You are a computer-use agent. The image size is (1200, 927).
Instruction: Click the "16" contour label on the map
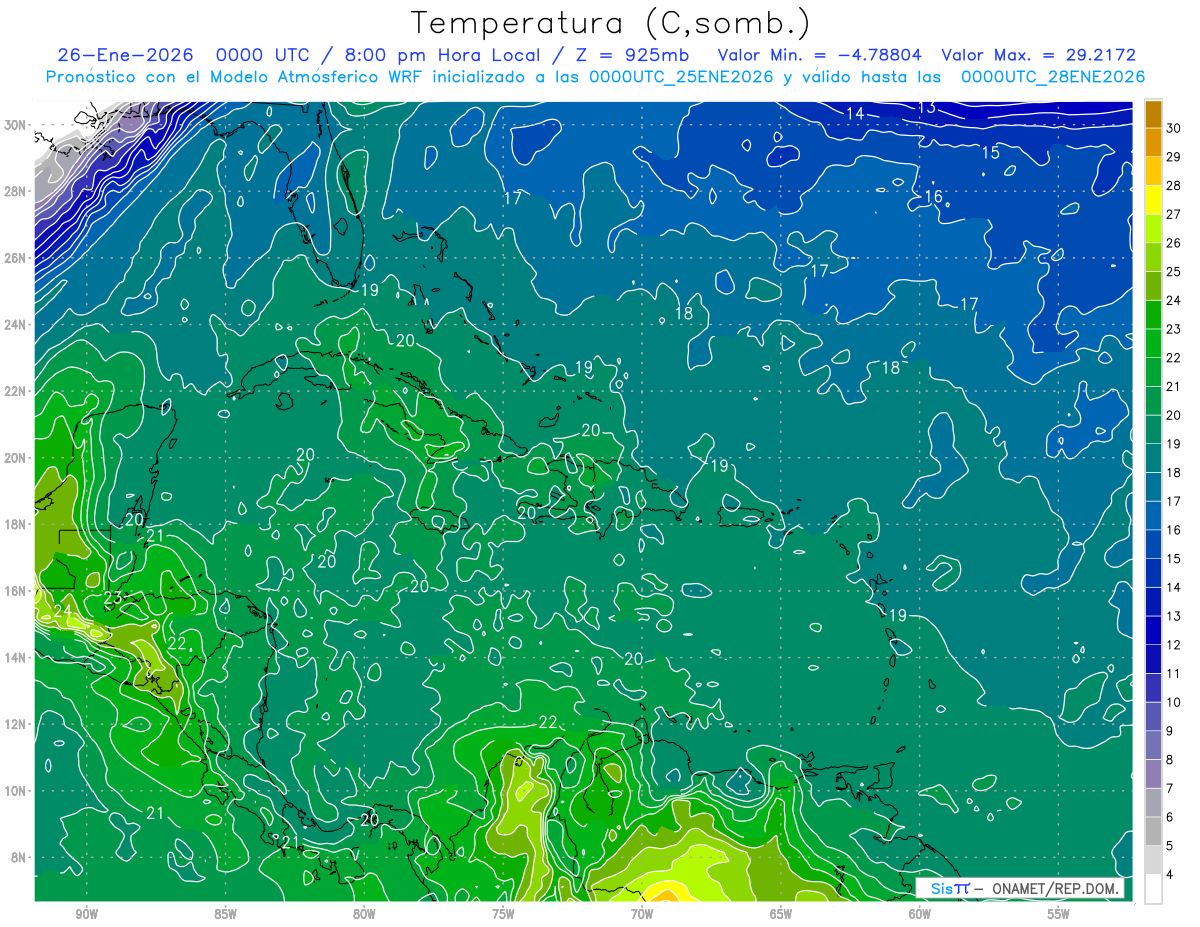pos(933,196)
